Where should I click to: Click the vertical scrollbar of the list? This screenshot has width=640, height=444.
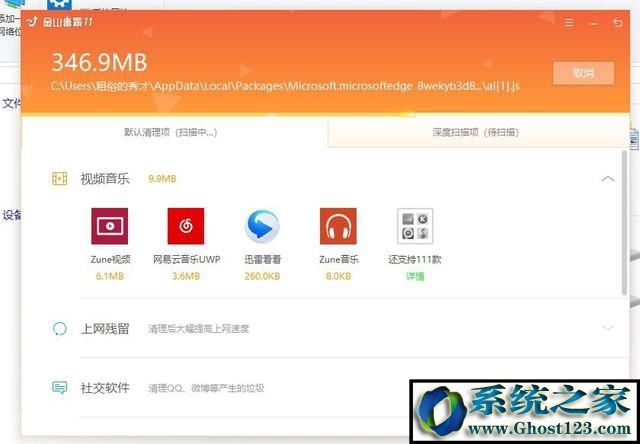click(x=624, y=222)
